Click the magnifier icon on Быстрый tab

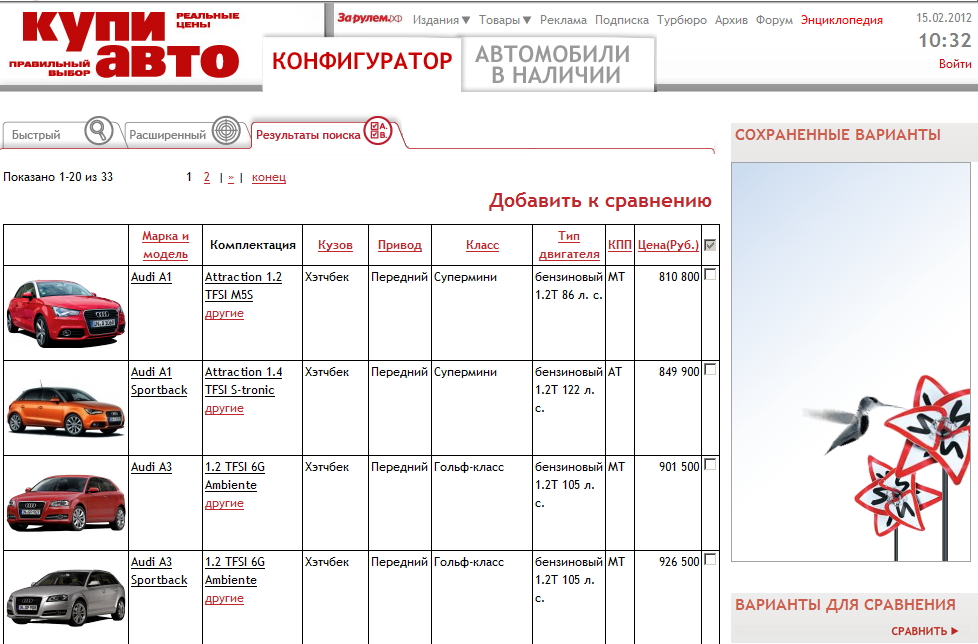tap(98, 131)
